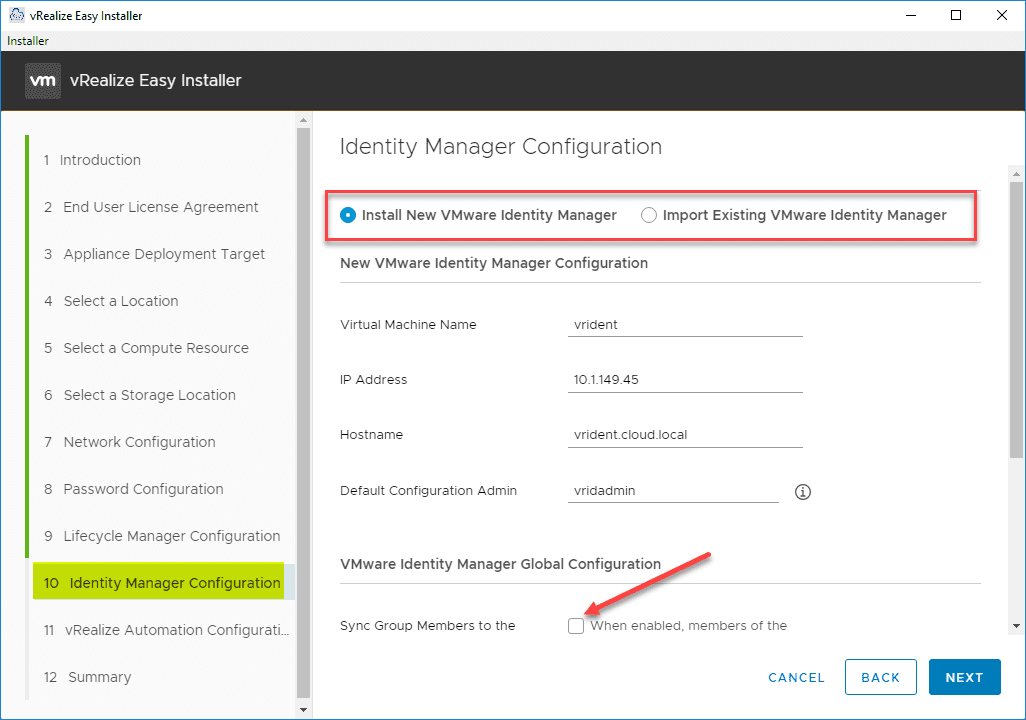Click the Virtual Machine Name field
1026x720 pixels.
pyautogui.click(x=684, y=325)
